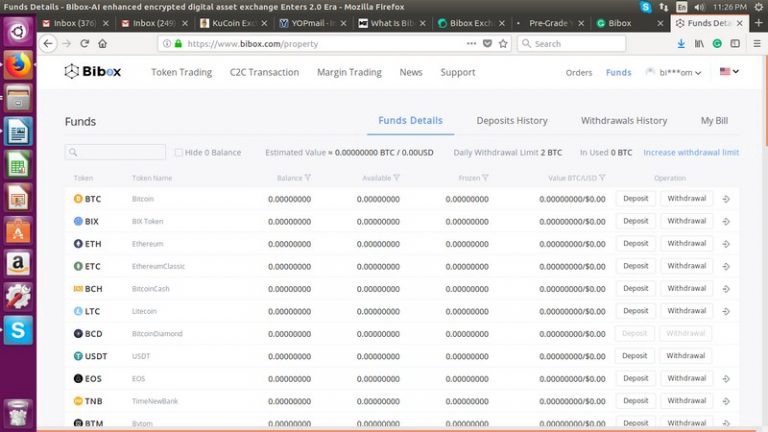
Task: Open the language flag dropdown
Action: [729, 72]
